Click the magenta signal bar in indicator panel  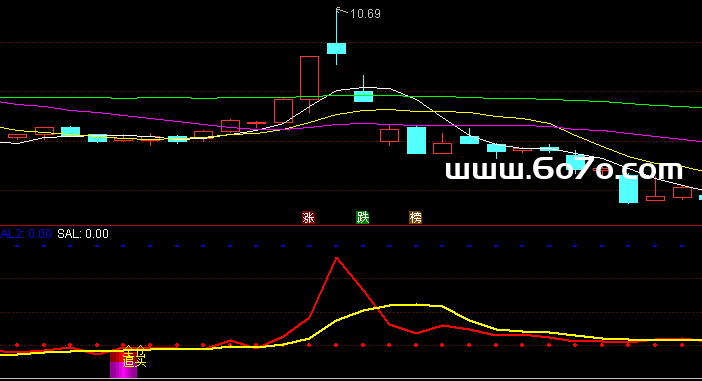coord(123,370)
